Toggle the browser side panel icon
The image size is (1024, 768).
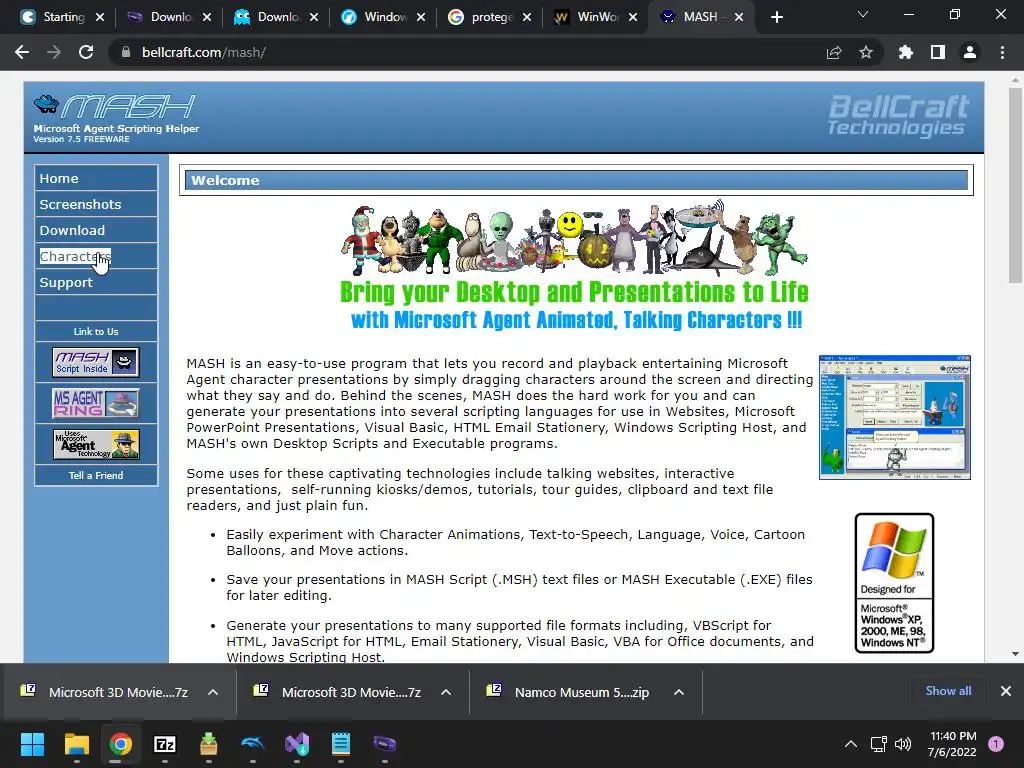(x=938, y=52)
